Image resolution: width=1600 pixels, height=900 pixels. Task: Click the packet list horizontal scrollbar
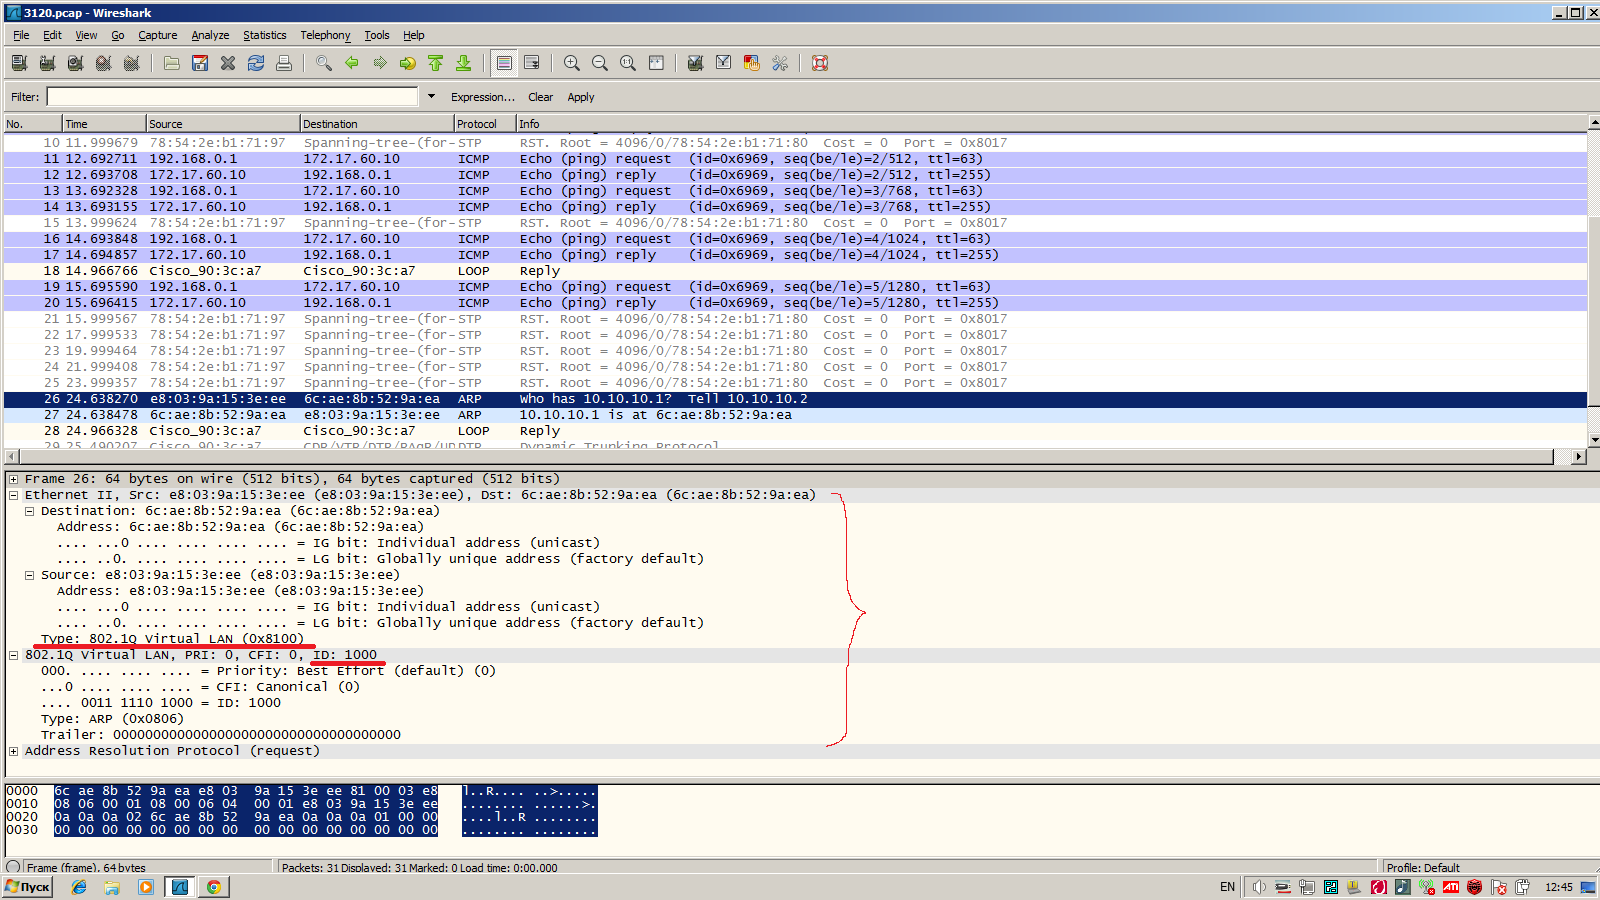pyautogui.click(x=780, y=457)
